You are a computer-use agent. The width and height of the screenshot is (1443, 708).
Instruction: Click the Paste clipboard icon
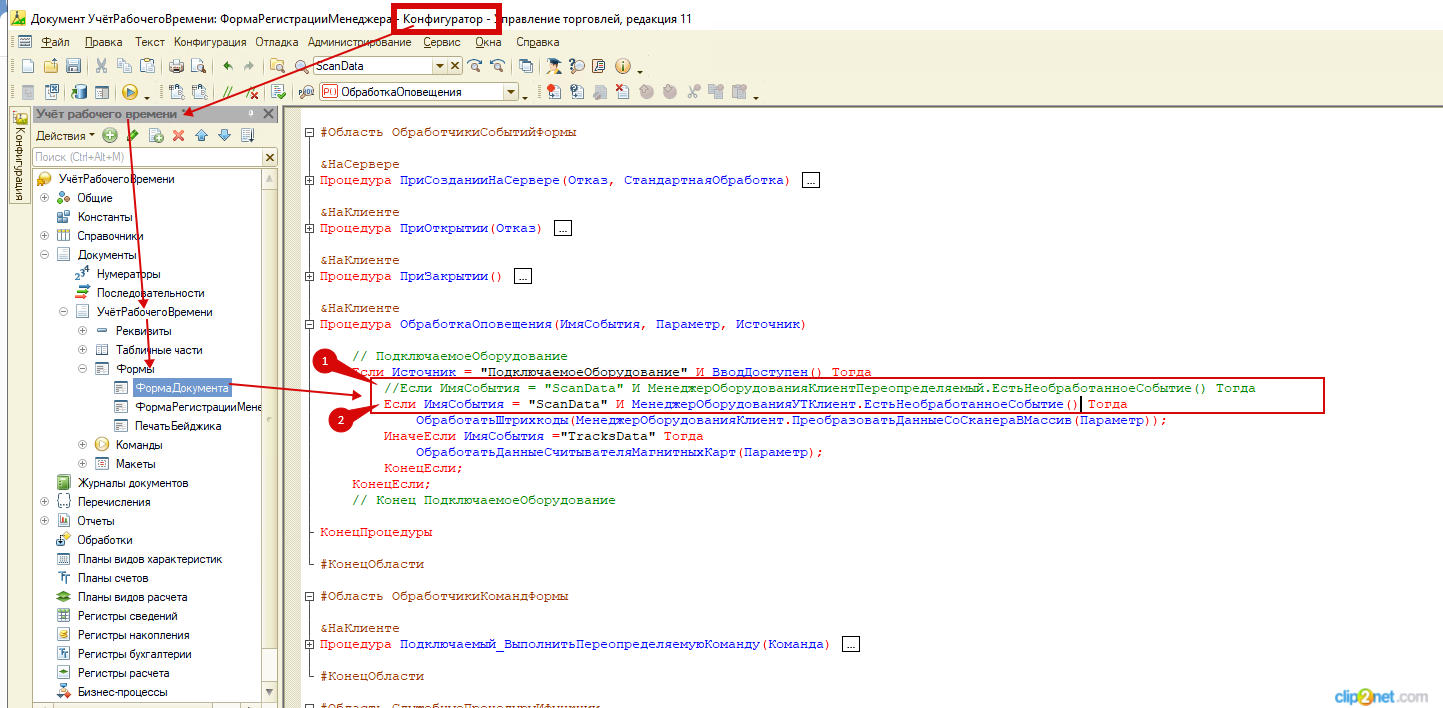tap(147, 66)
